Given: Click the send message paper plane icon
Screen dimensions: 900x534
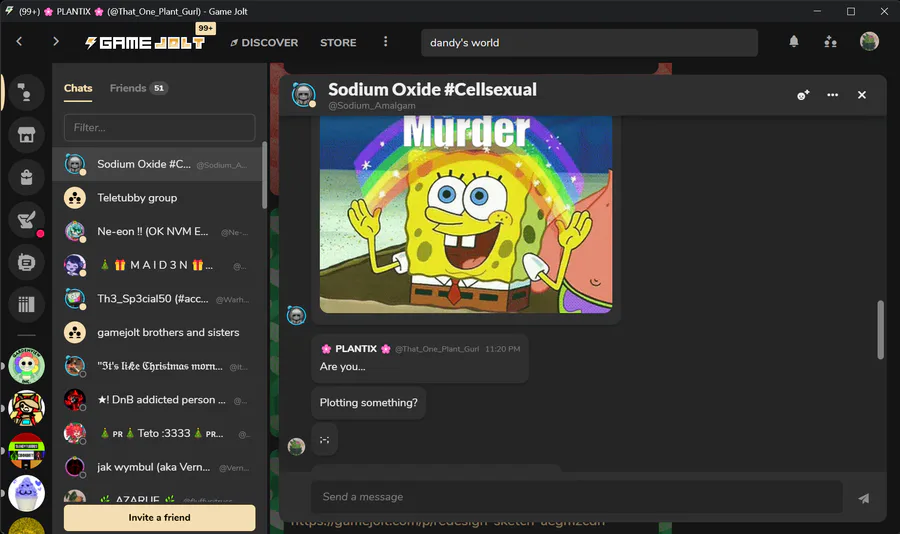Looking at the screenshot, I should pyautogui.click(x=863, y=498).
